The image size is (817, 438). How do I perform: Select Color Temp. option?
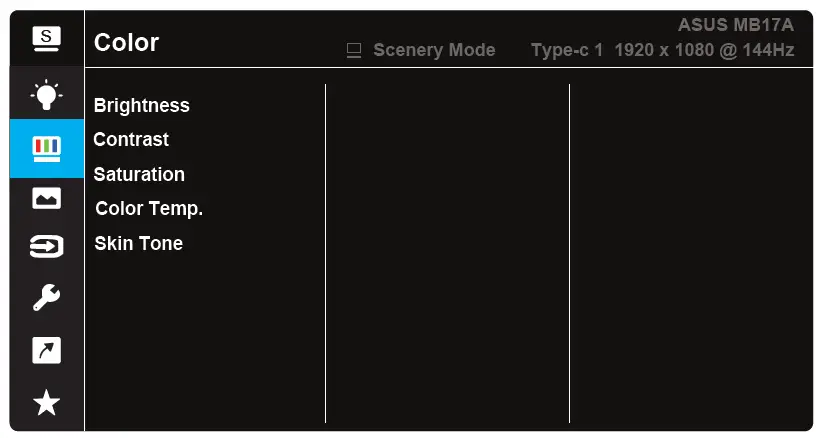coord(149,209)
